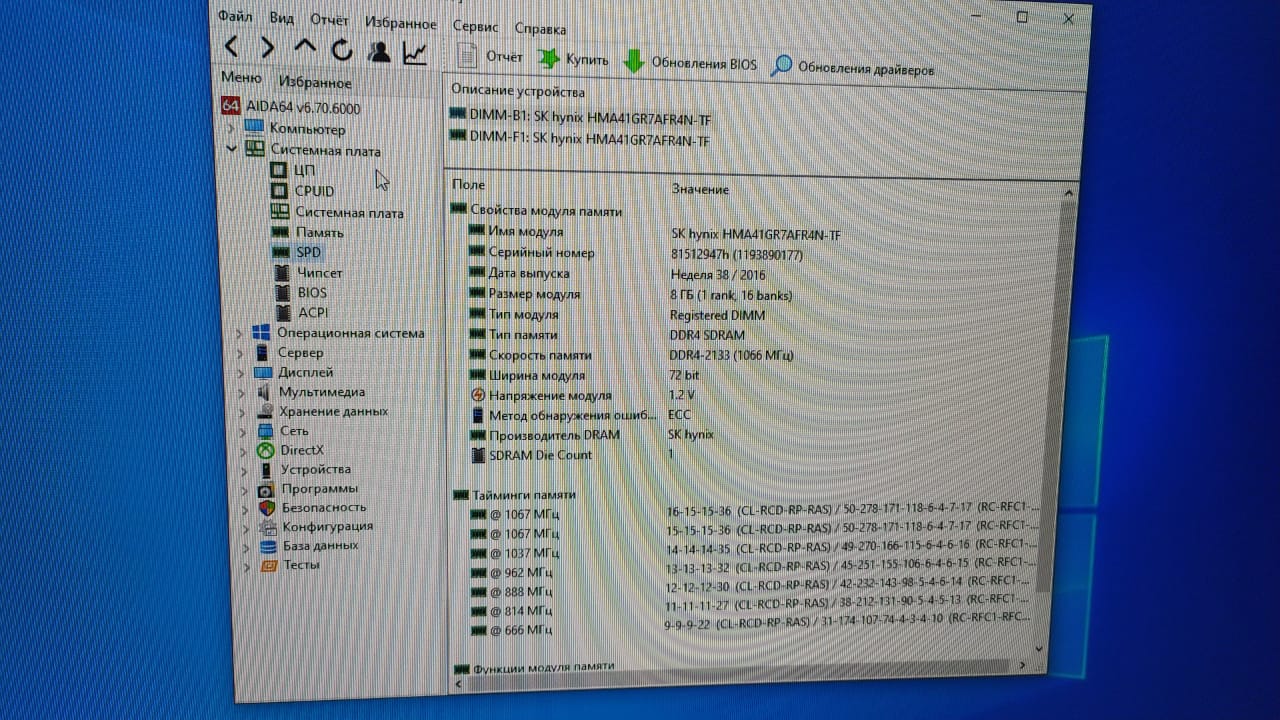The height and width of the screenshot is (720, 1280).
Task: Open the Сервис menu
Action: [476, 27]
